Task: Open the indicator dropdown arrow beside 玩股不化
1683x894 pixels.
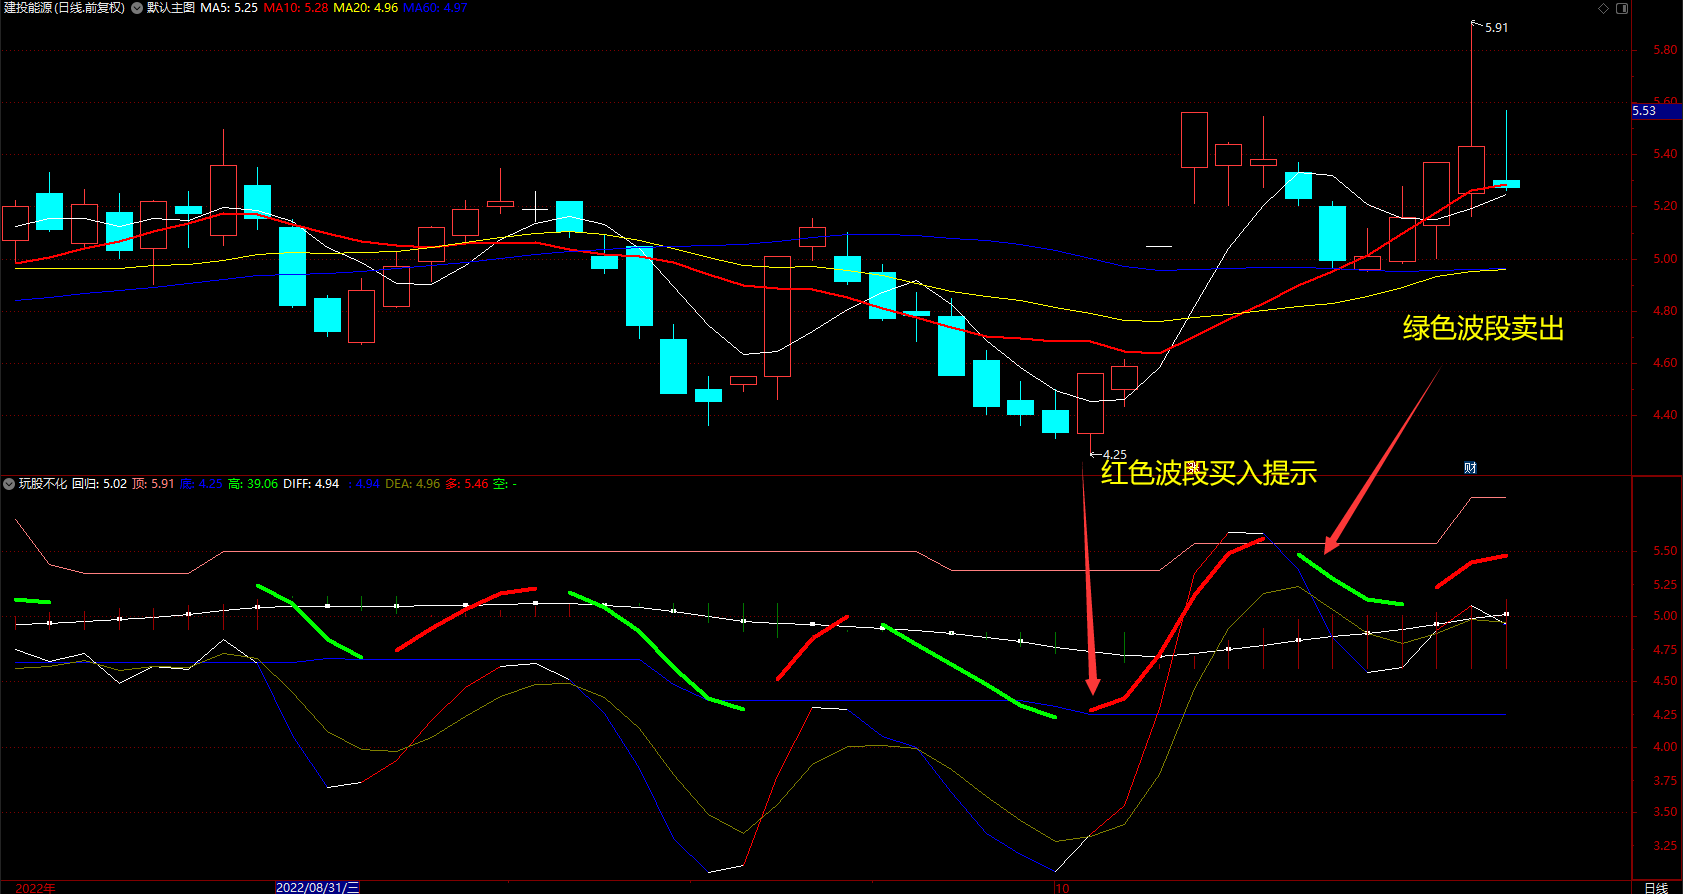Action: (9, 484)
